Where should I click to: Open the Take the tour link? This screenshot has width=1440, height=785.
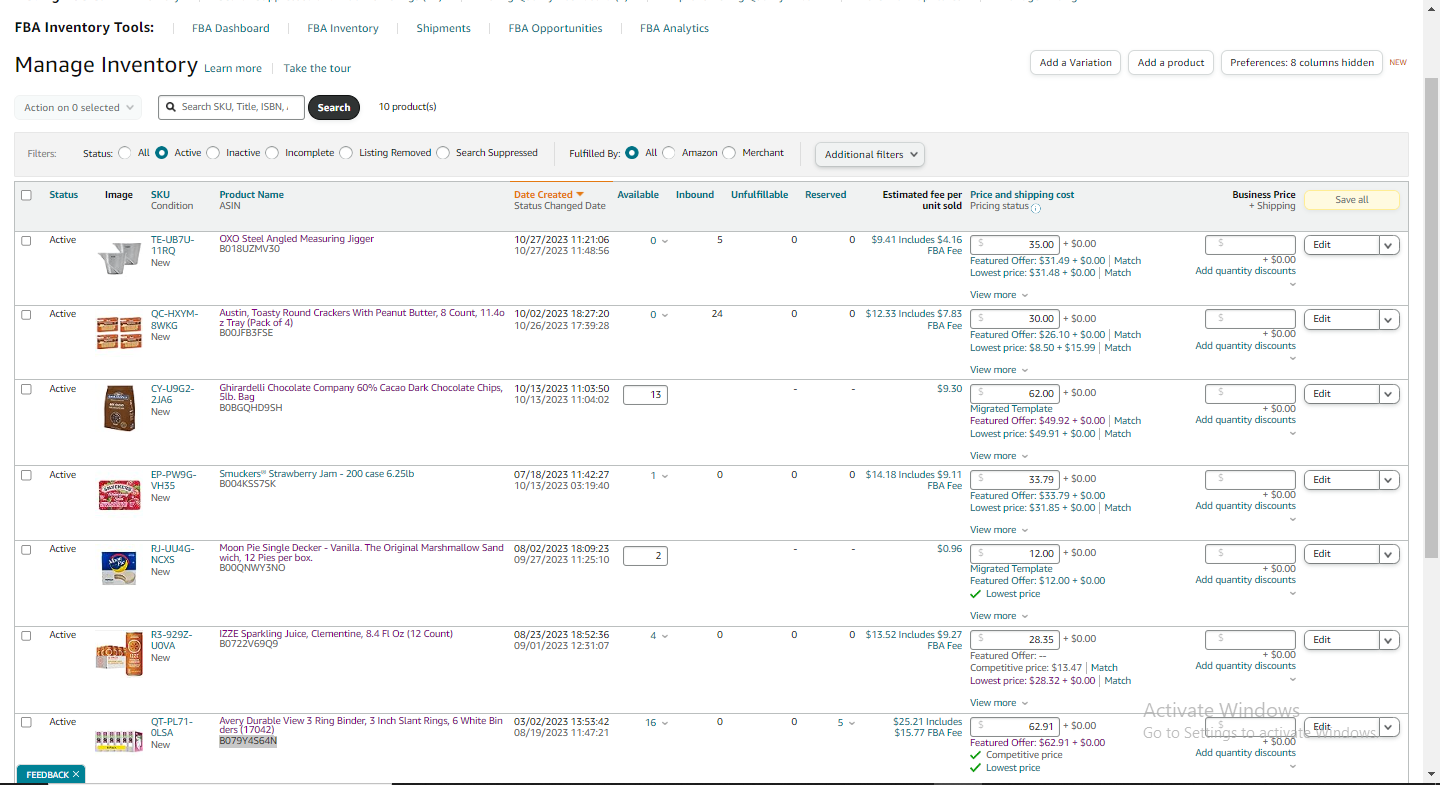tap(317, 69)
